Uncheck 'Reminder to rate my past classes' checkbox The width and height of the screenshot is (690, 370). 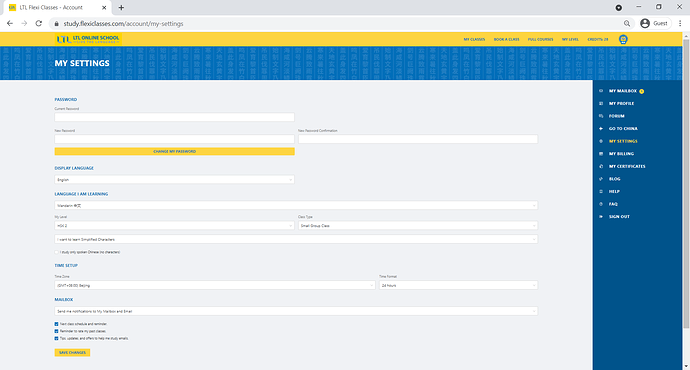(56, 331)
